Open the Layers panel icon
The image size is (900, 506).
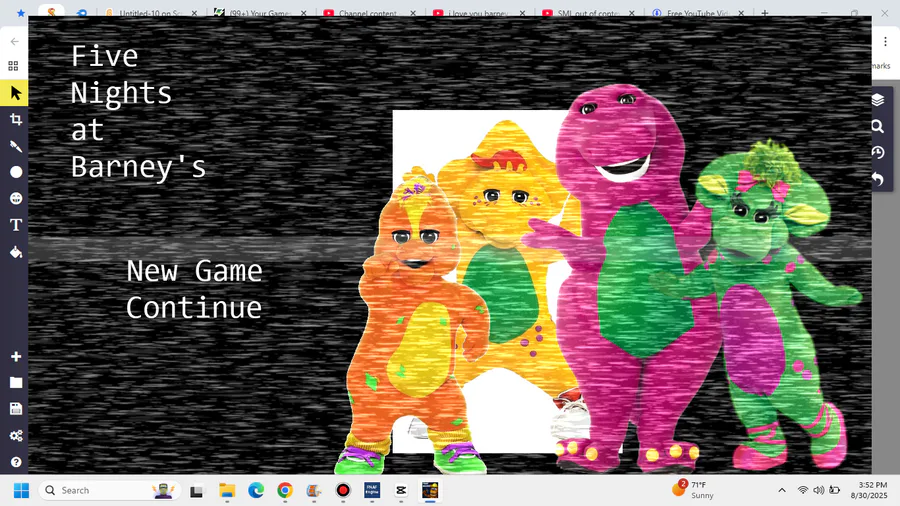point(878,100)
